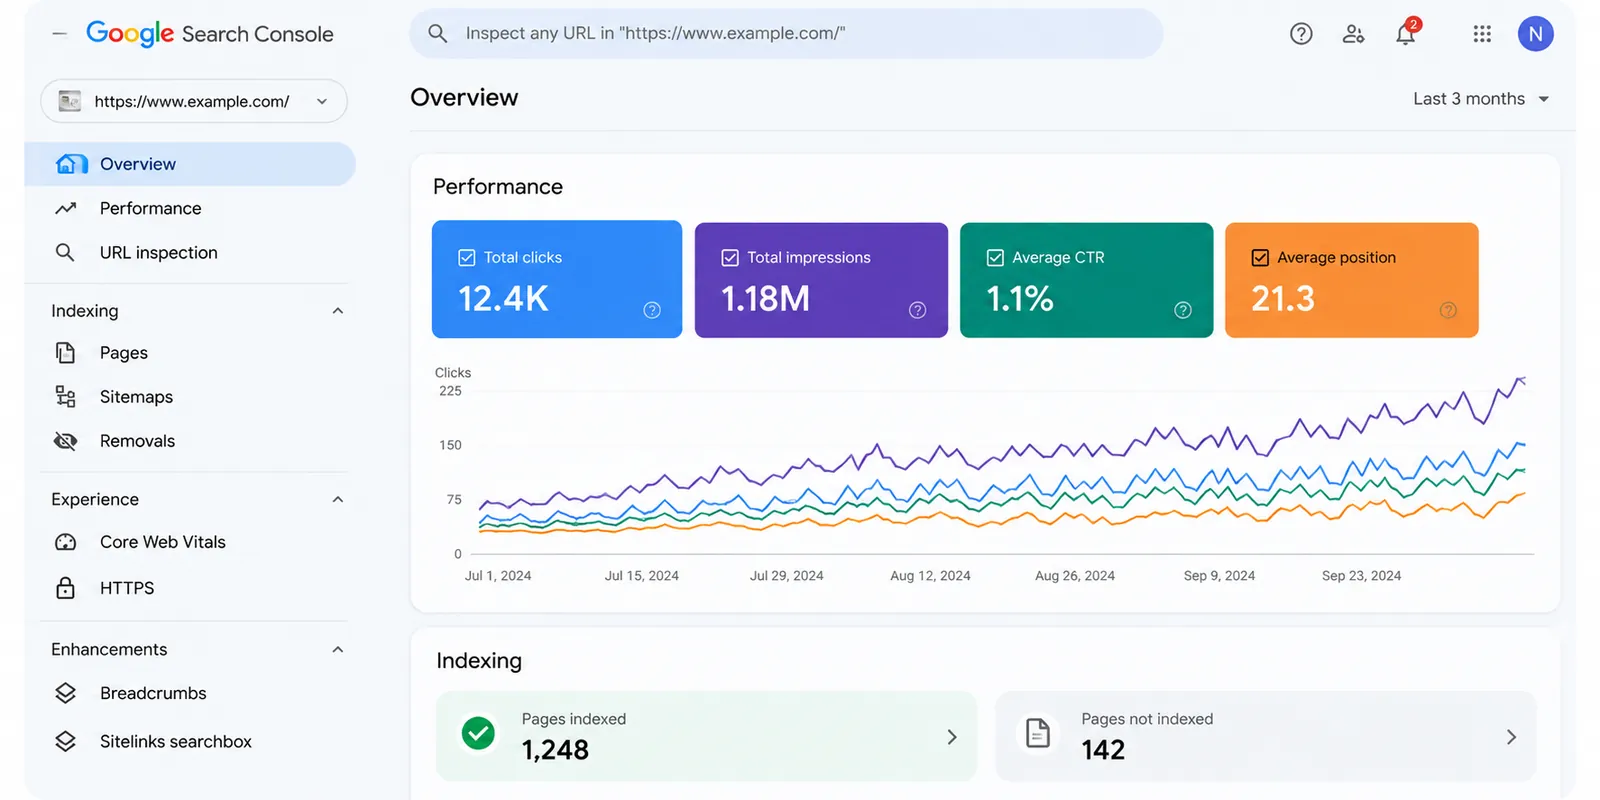1600x800 pixels.
Task: Click the URL inspection magnifier icon
Action: (65, 252)
